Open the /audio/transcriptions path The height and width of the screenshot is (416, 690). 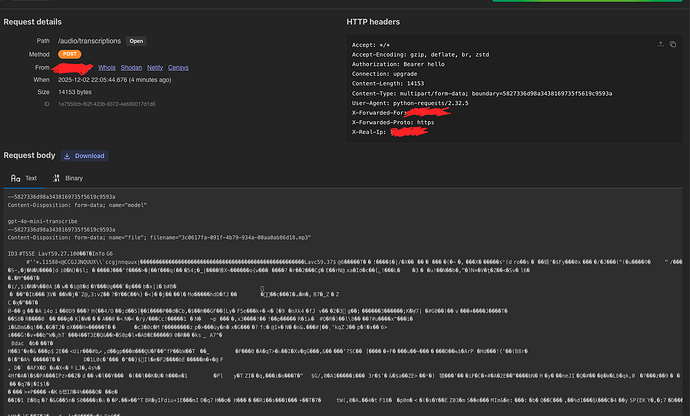coord(136,41)
